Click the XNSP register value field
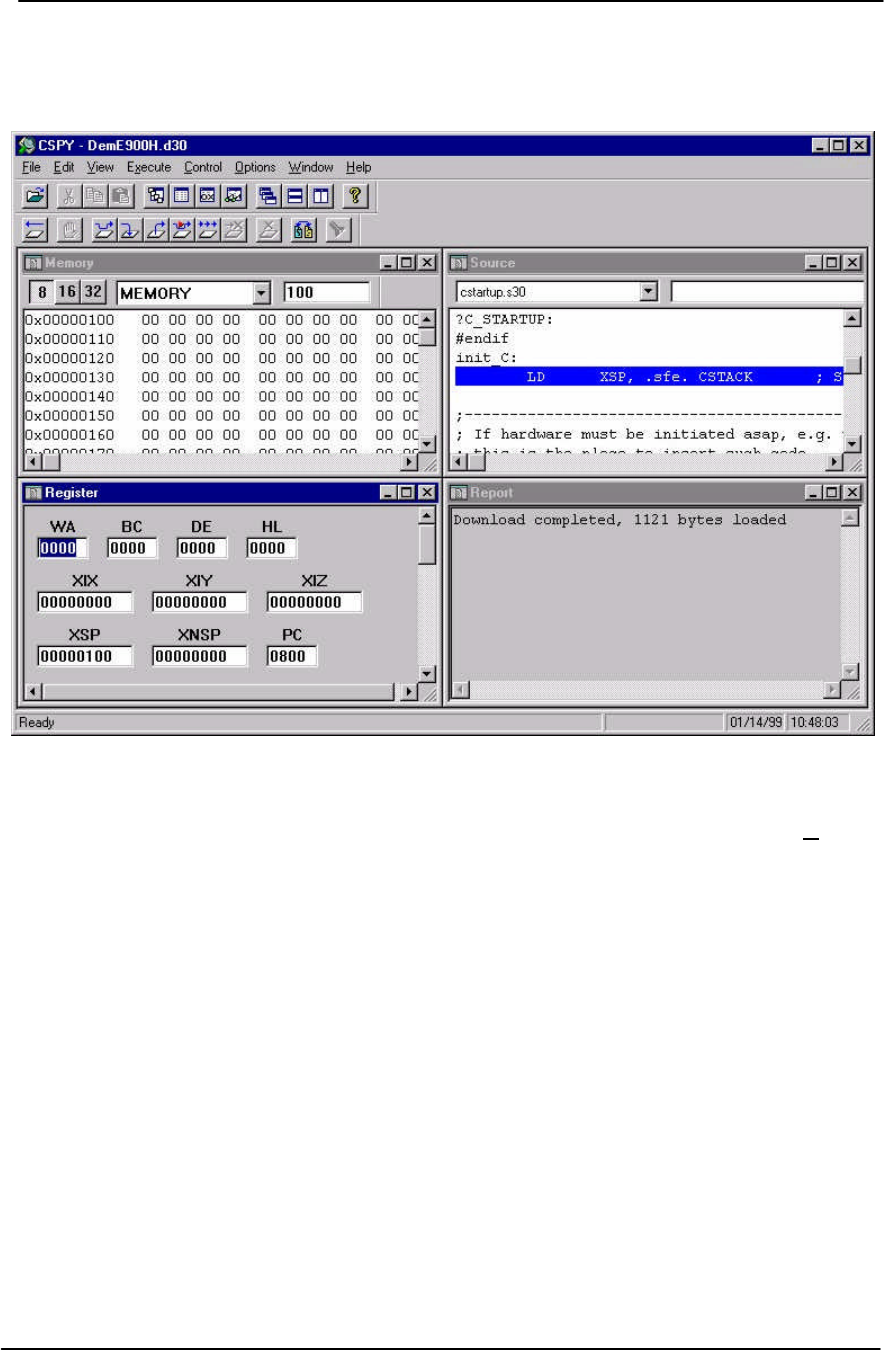Screen dimensions: 884x1350 200,656
